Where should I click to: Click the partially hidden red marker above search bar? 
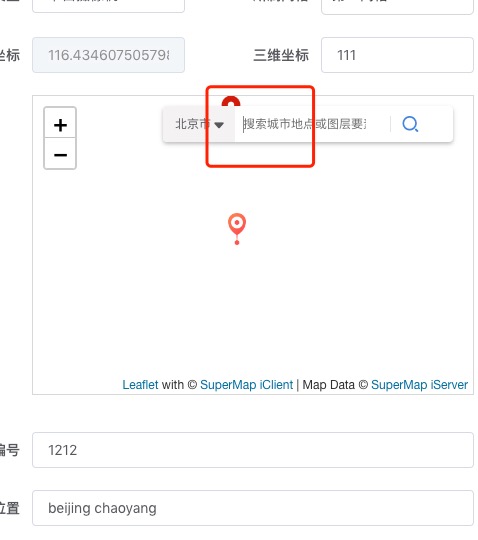[x=231, y=101]
